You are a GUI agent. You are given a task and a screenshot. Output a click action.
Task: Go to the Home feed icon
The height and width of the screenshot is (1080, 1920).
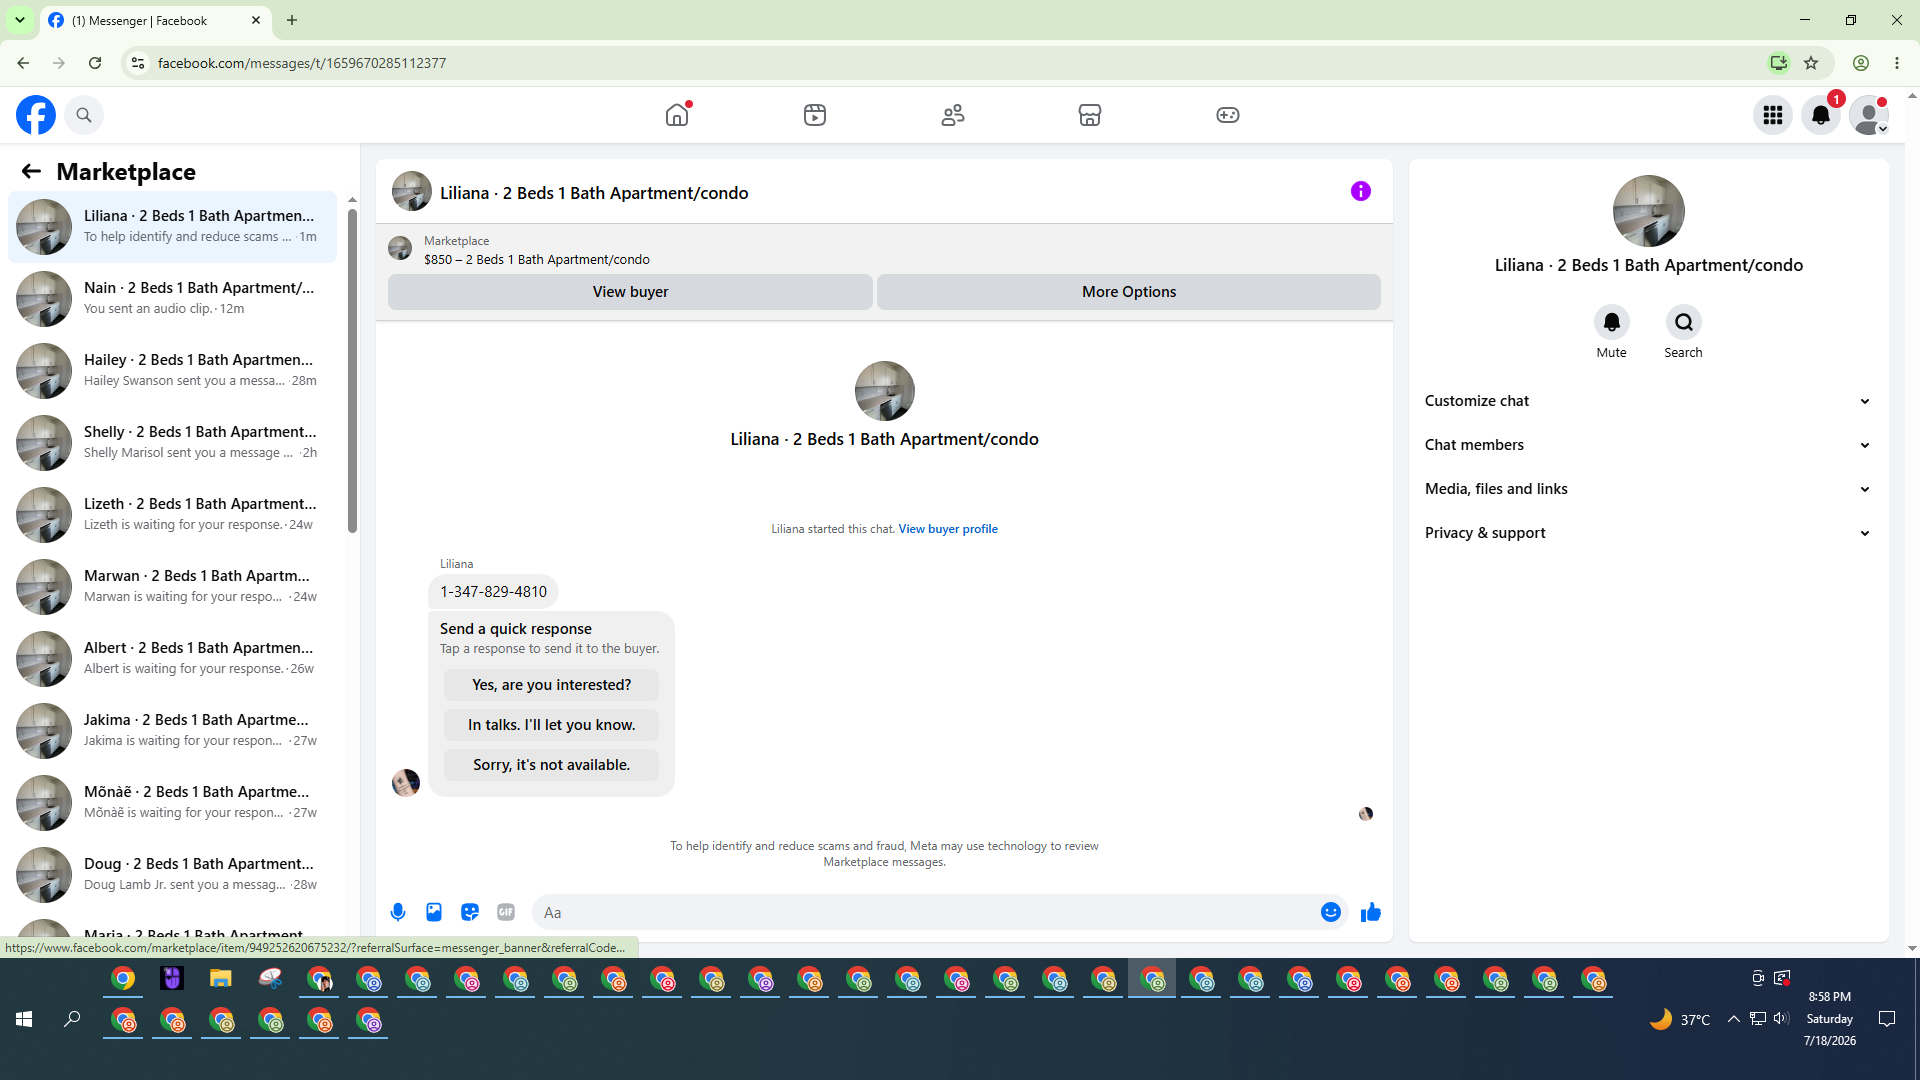point(677,115)
